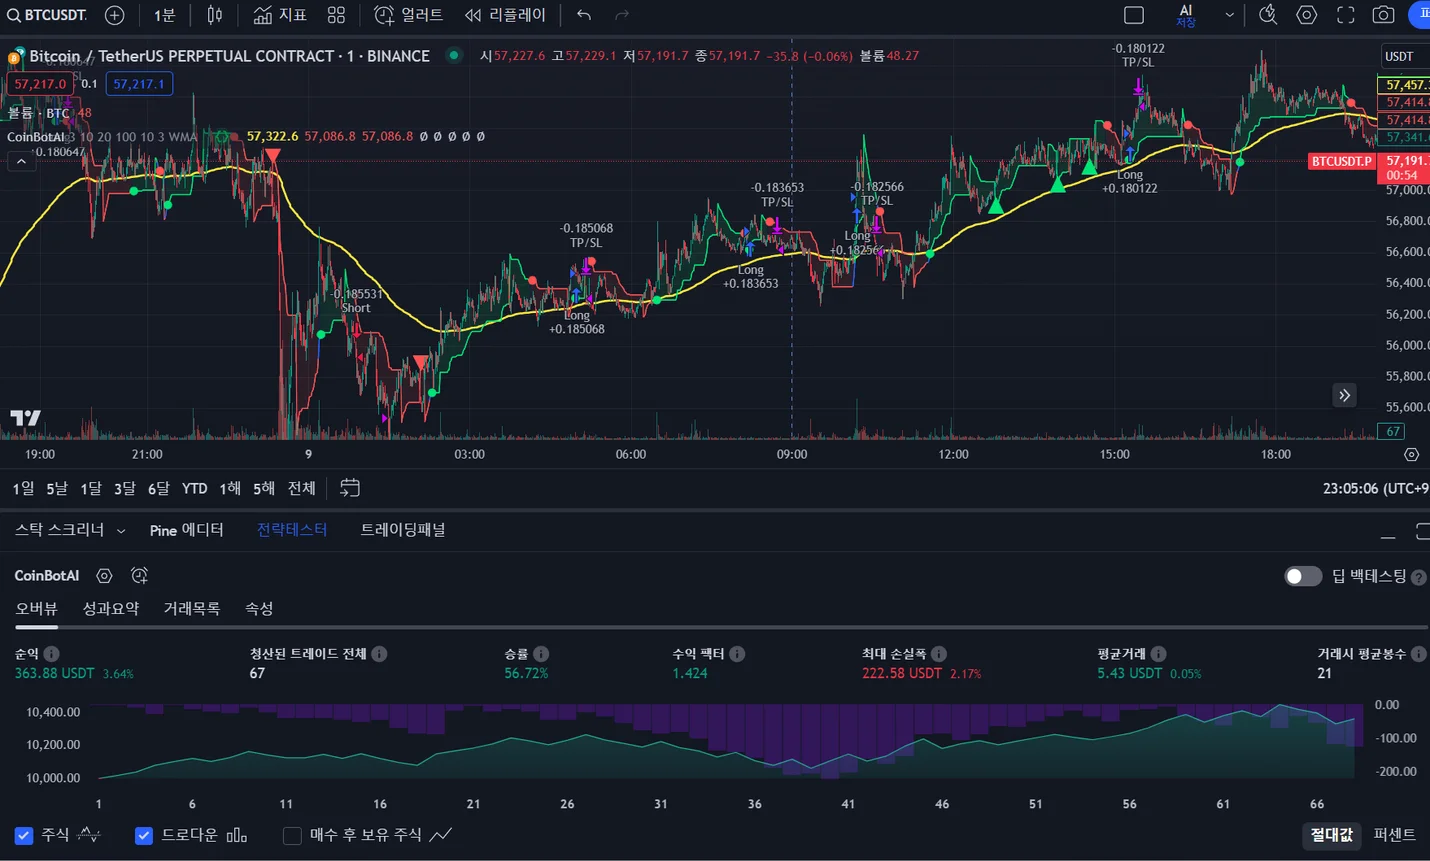The height and width of the screenshot is (861, 1430).
Task: Change the candlestick chart type
Action: (215, 15)
